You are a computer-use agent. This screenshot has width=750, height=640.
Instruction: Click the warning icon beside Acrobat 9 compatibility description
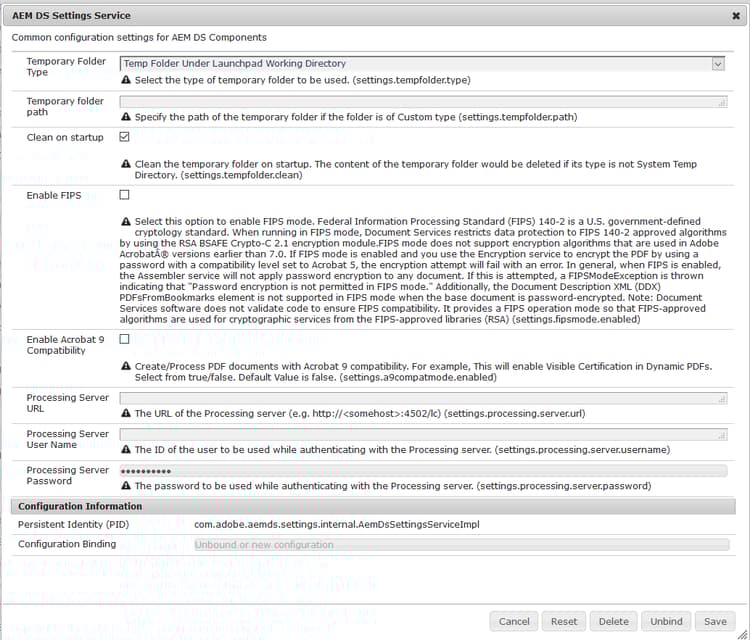pyautogui.click(x=126, y=366)
